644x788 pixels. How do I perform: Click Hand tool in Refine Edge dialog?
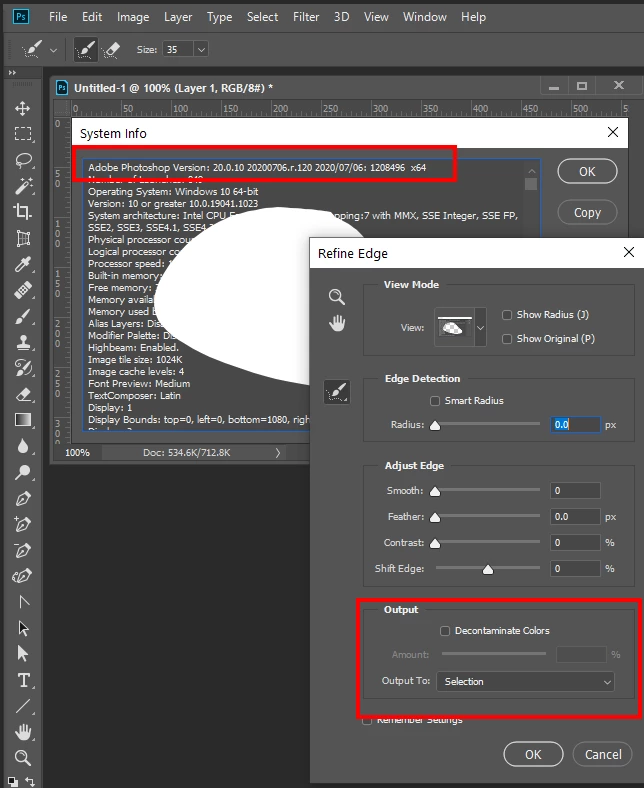337,323
